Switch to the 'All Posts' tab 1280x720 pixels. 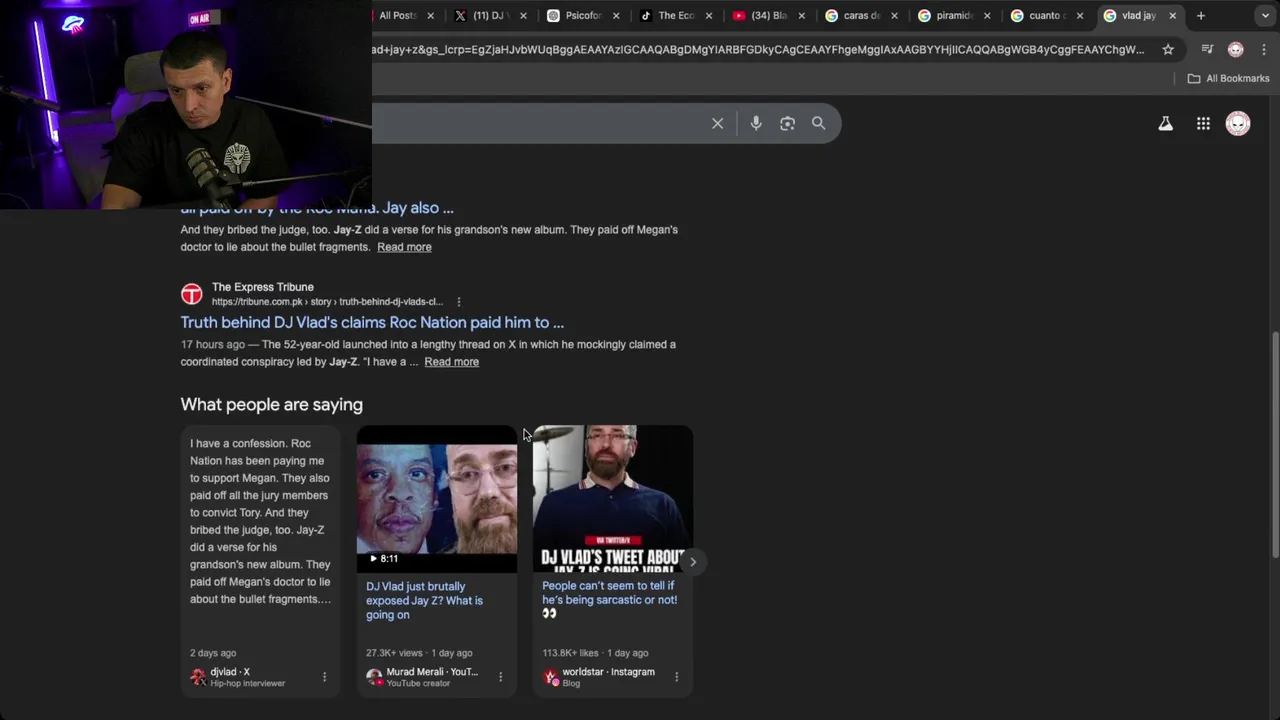tap(398, 15)
